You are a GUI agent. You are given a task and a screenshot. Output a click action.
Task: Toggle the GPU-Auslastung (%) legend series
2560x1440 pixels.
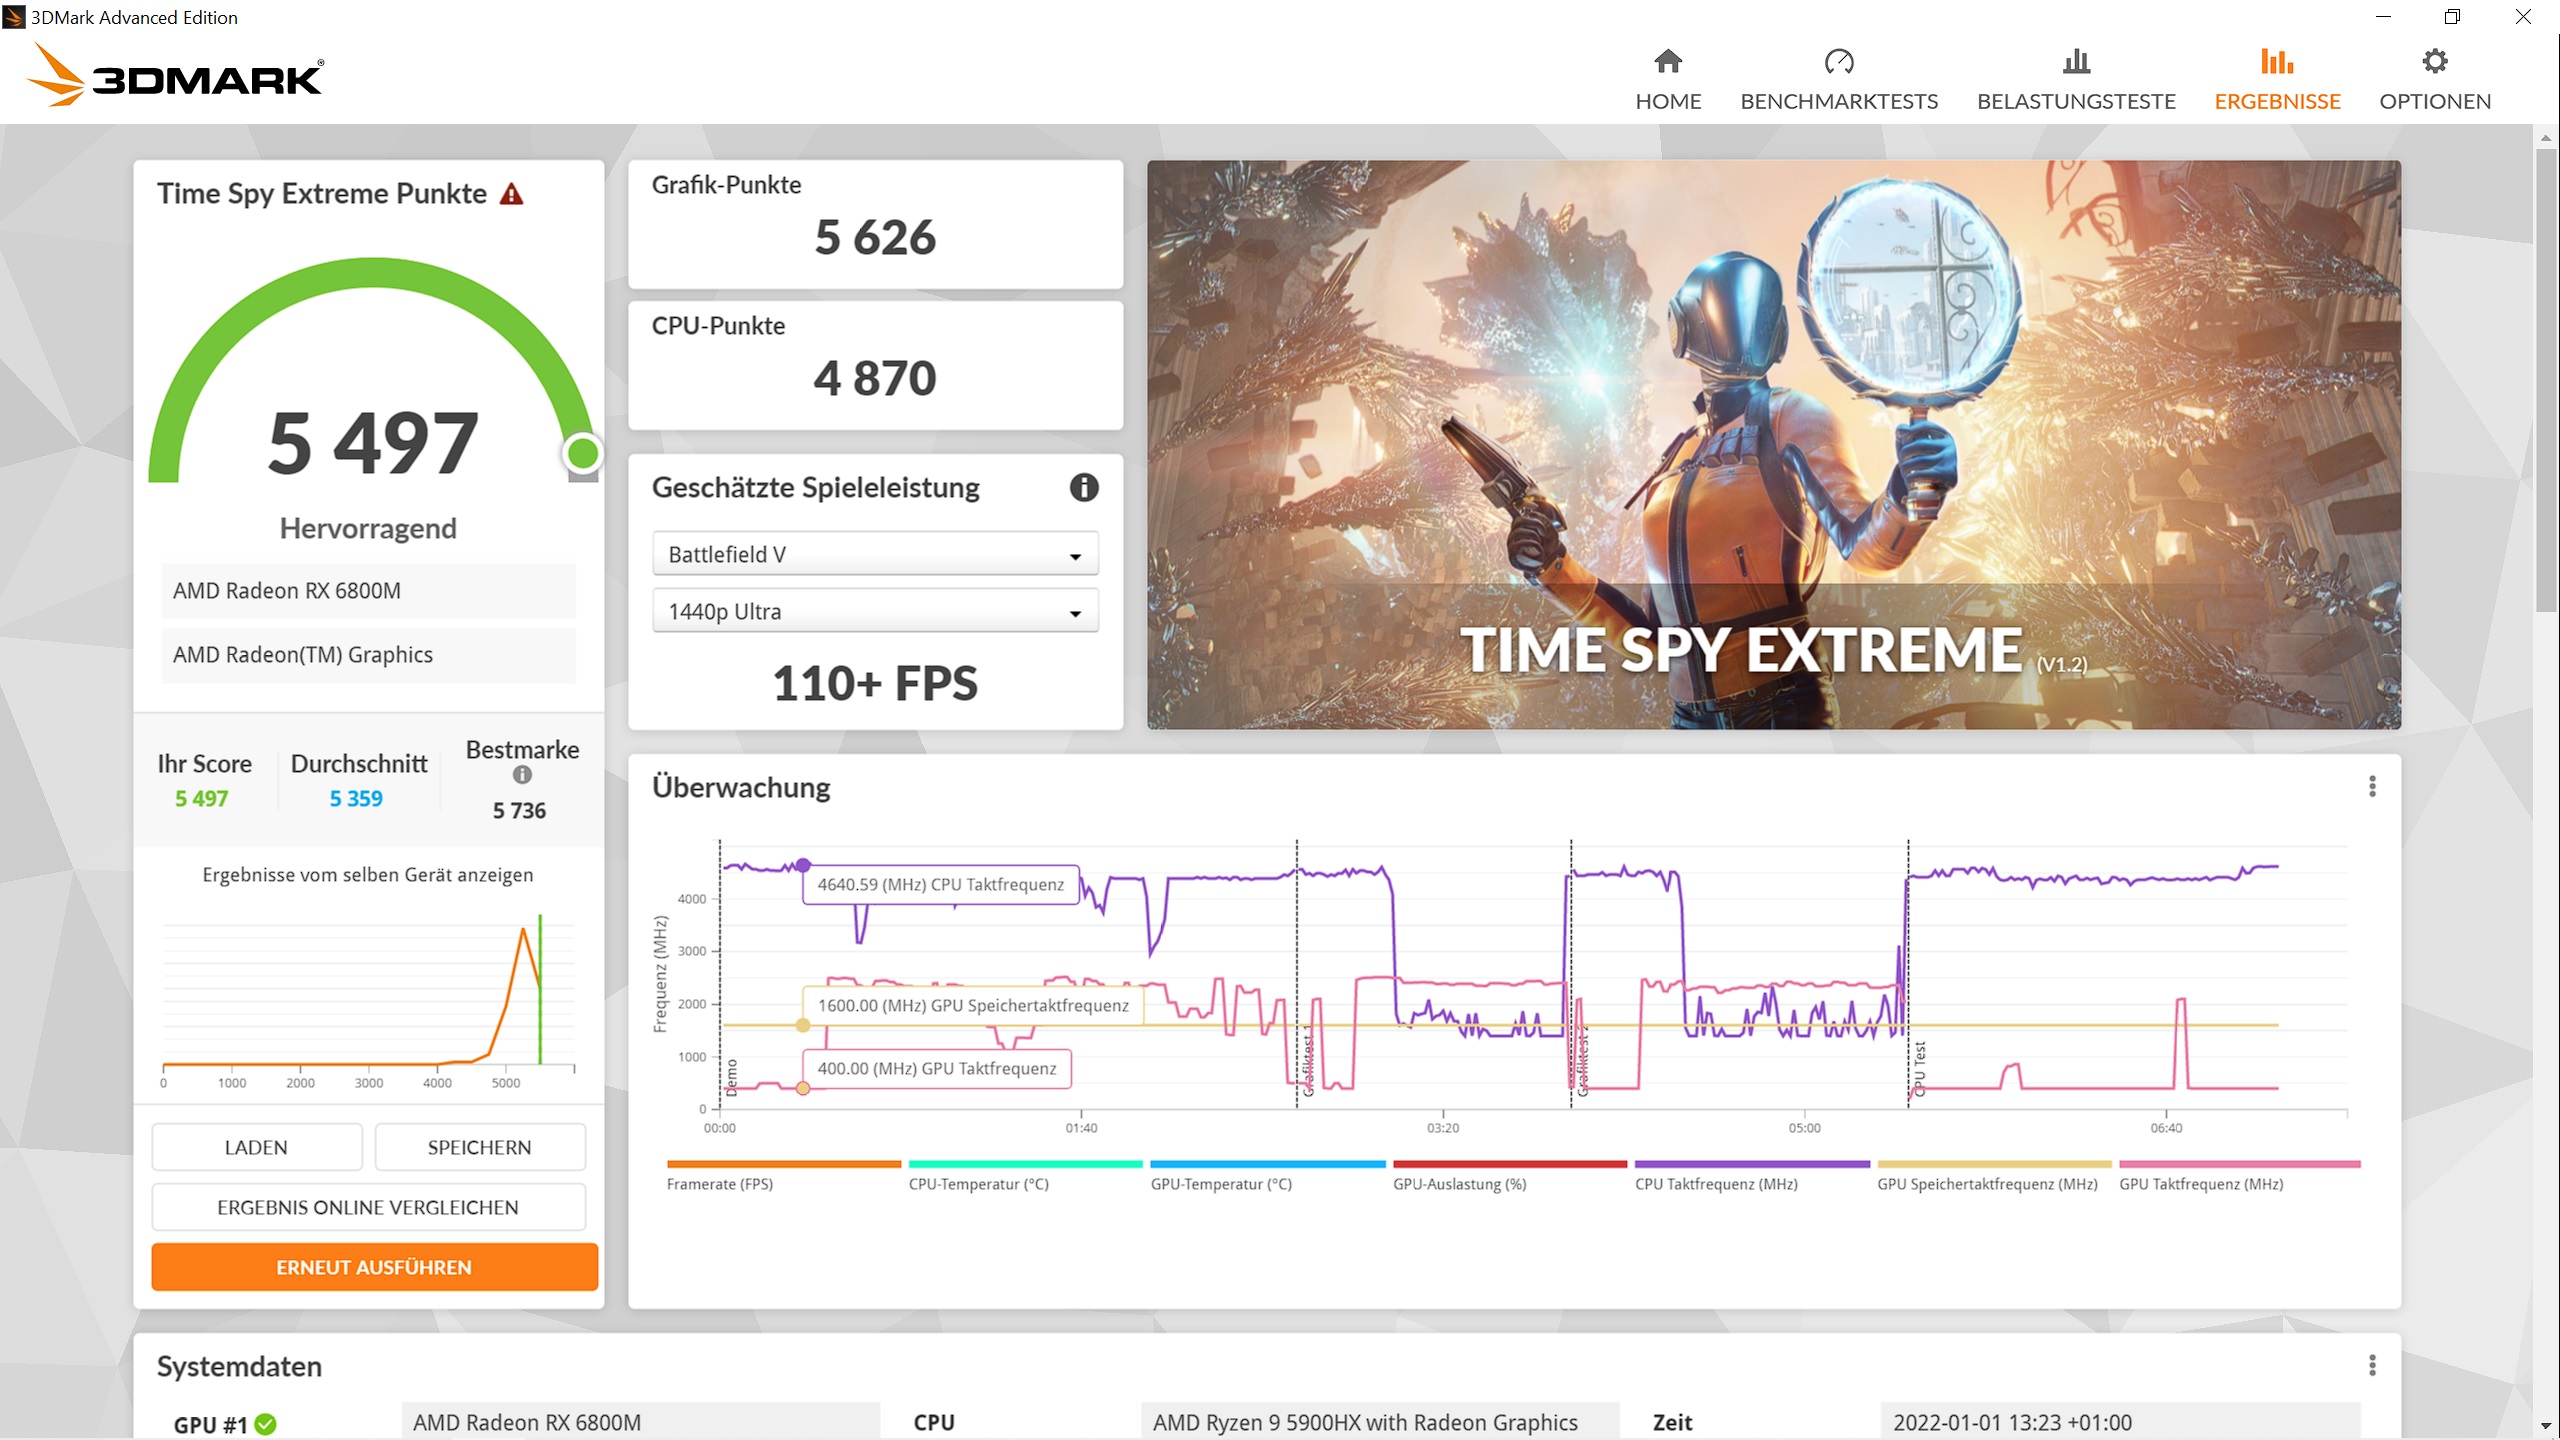coord(1459,1184)
